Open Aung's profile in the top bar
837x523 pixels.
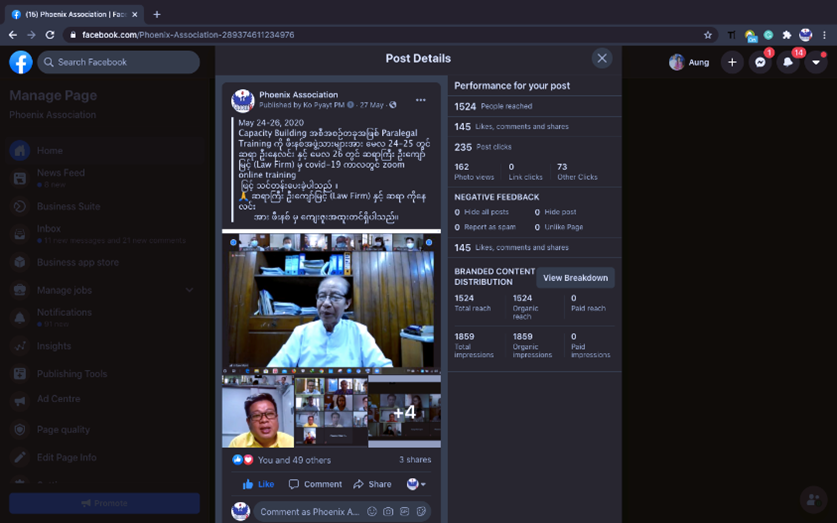tap(689, 62)
